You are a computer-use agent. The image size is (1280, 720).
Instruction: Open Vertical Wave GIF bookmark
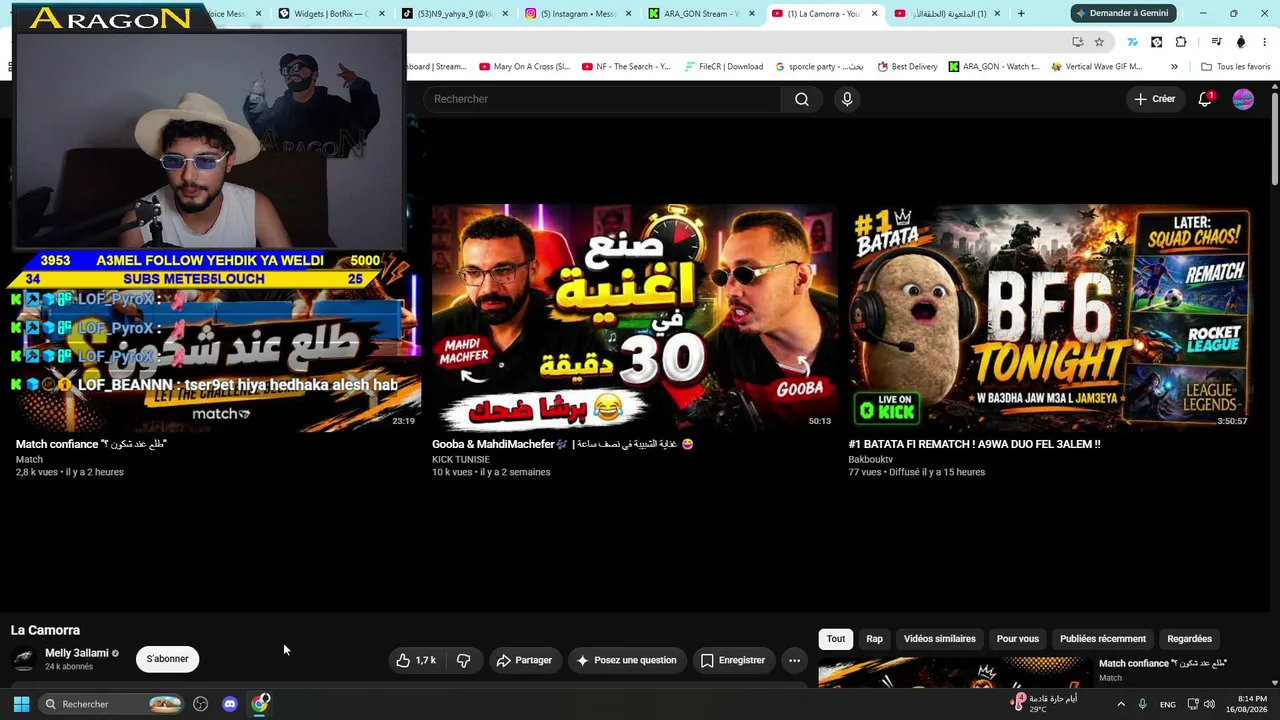[x=1097, y=67]
